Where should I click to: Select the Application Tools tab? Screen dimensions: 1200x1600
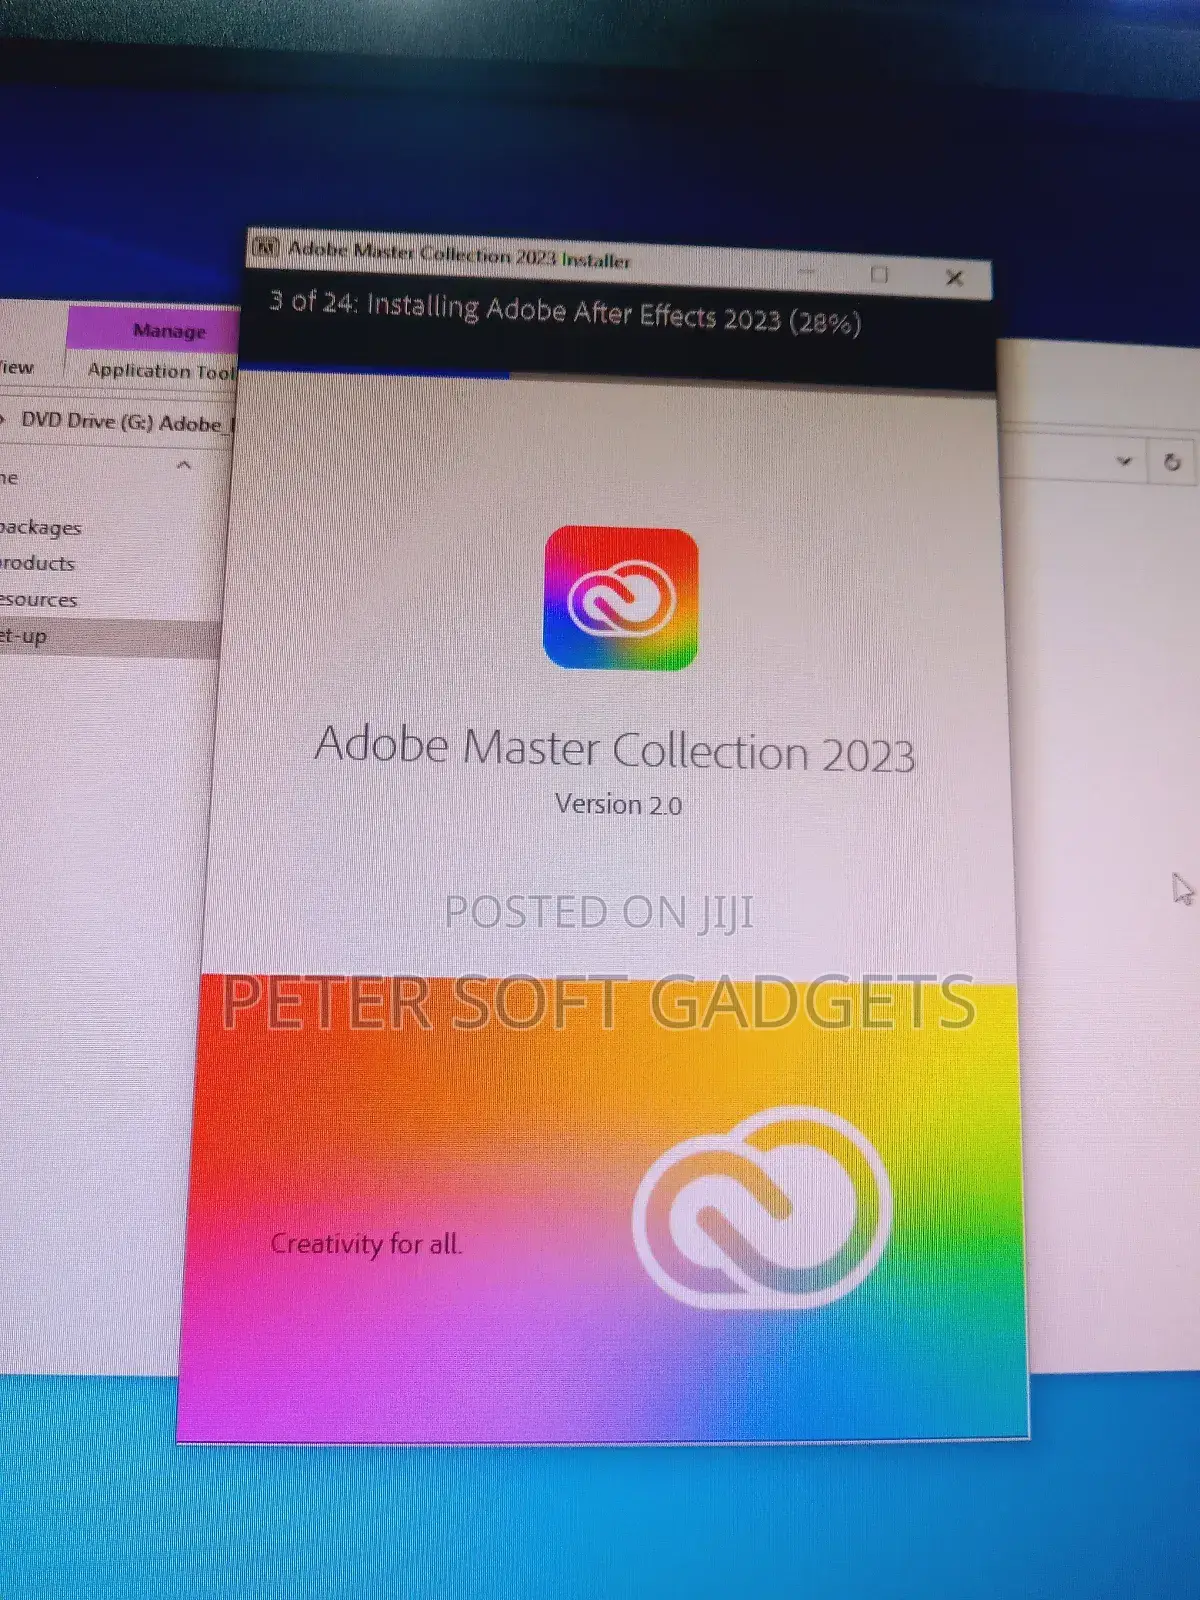[161, 370]
